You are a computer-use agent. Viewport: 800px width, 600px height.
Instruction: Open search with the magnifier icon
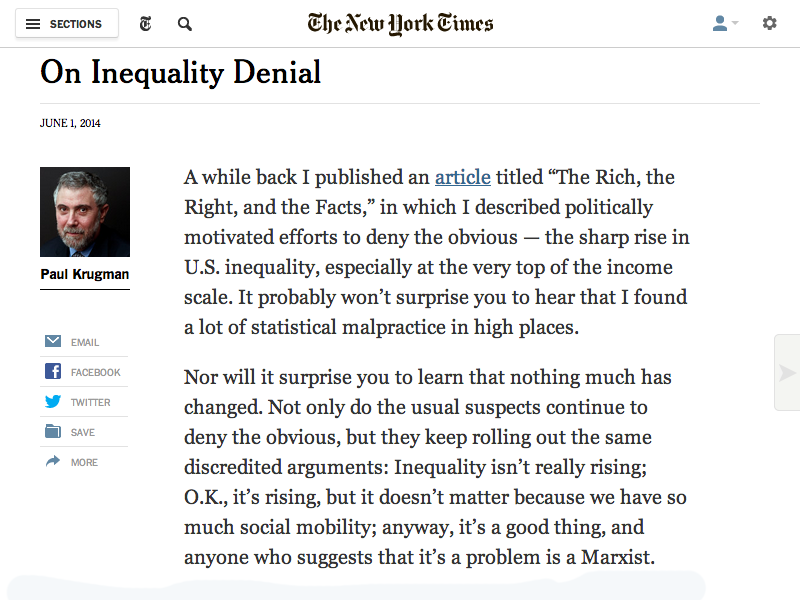coord(184,23)
